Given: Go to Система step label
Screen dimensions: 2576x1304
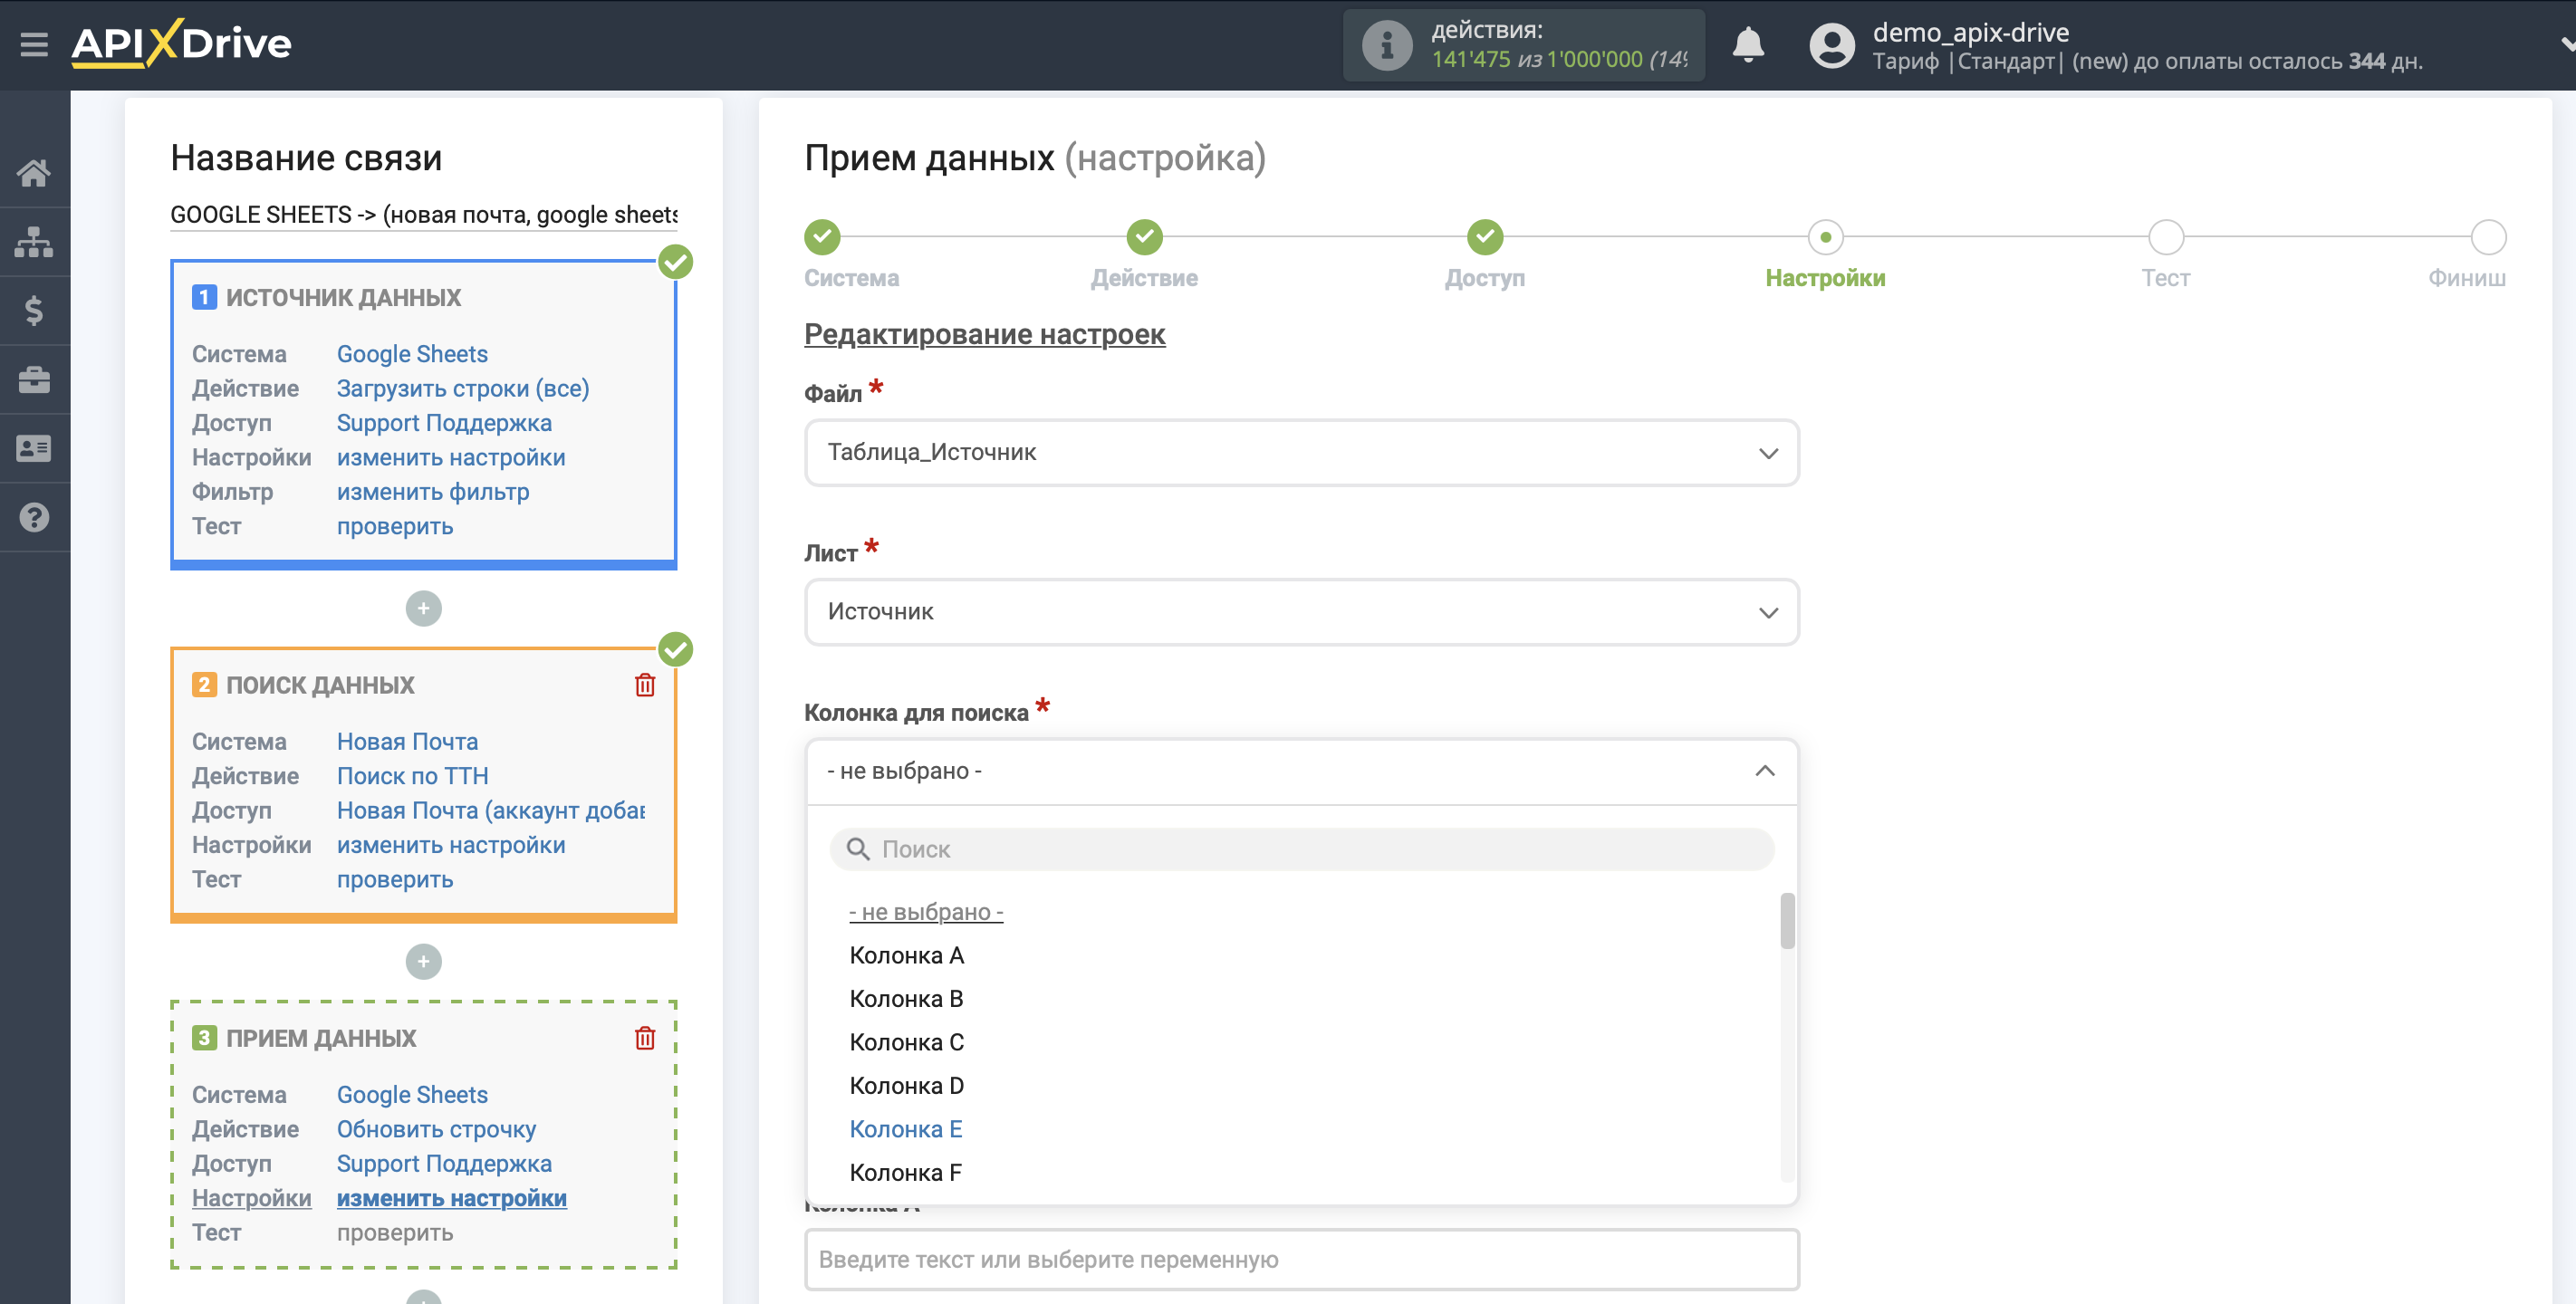Looking at the screenshot, I should click(851, 278).
